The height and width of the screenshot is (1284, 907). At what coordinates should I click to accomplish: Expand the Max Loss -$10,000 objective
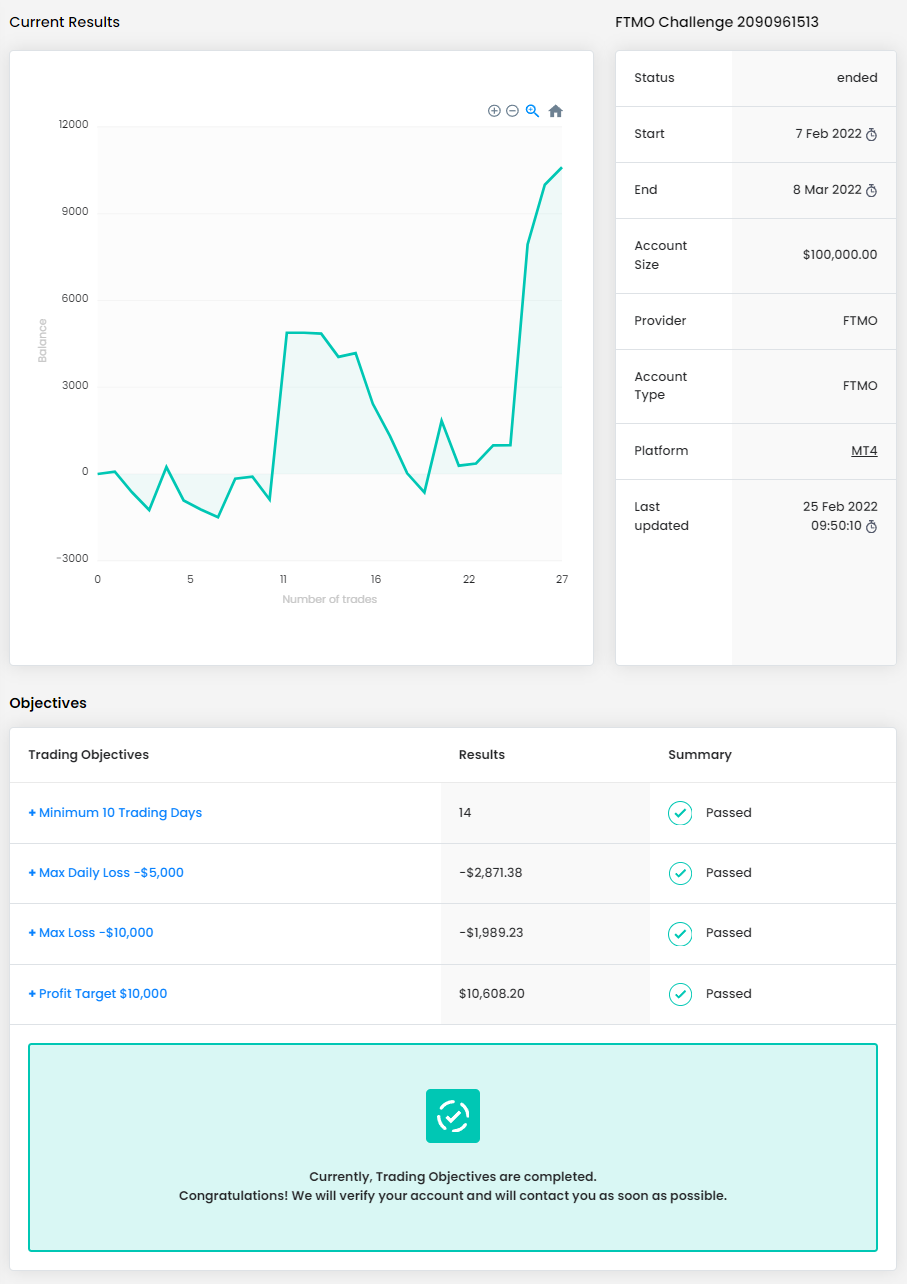click(x=91, y=933)
